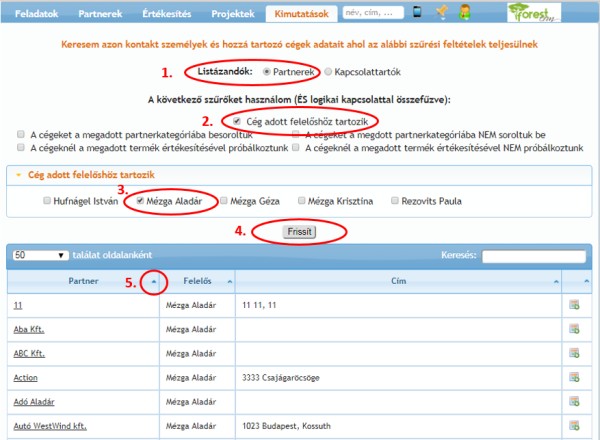Sort by the Partner column arrow
The height and width of the screenshot is (440, 600).
153,281
